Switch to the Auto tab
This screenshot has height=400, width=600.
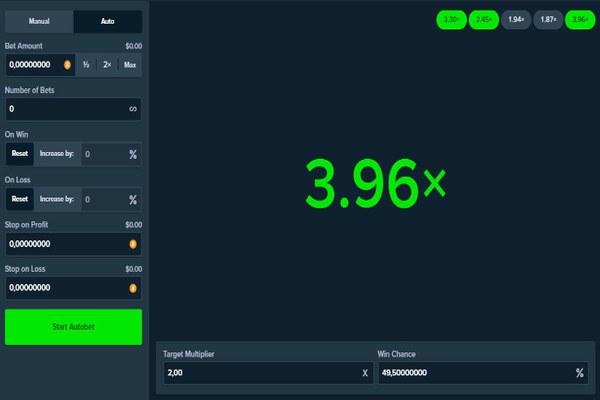[107, 21]
